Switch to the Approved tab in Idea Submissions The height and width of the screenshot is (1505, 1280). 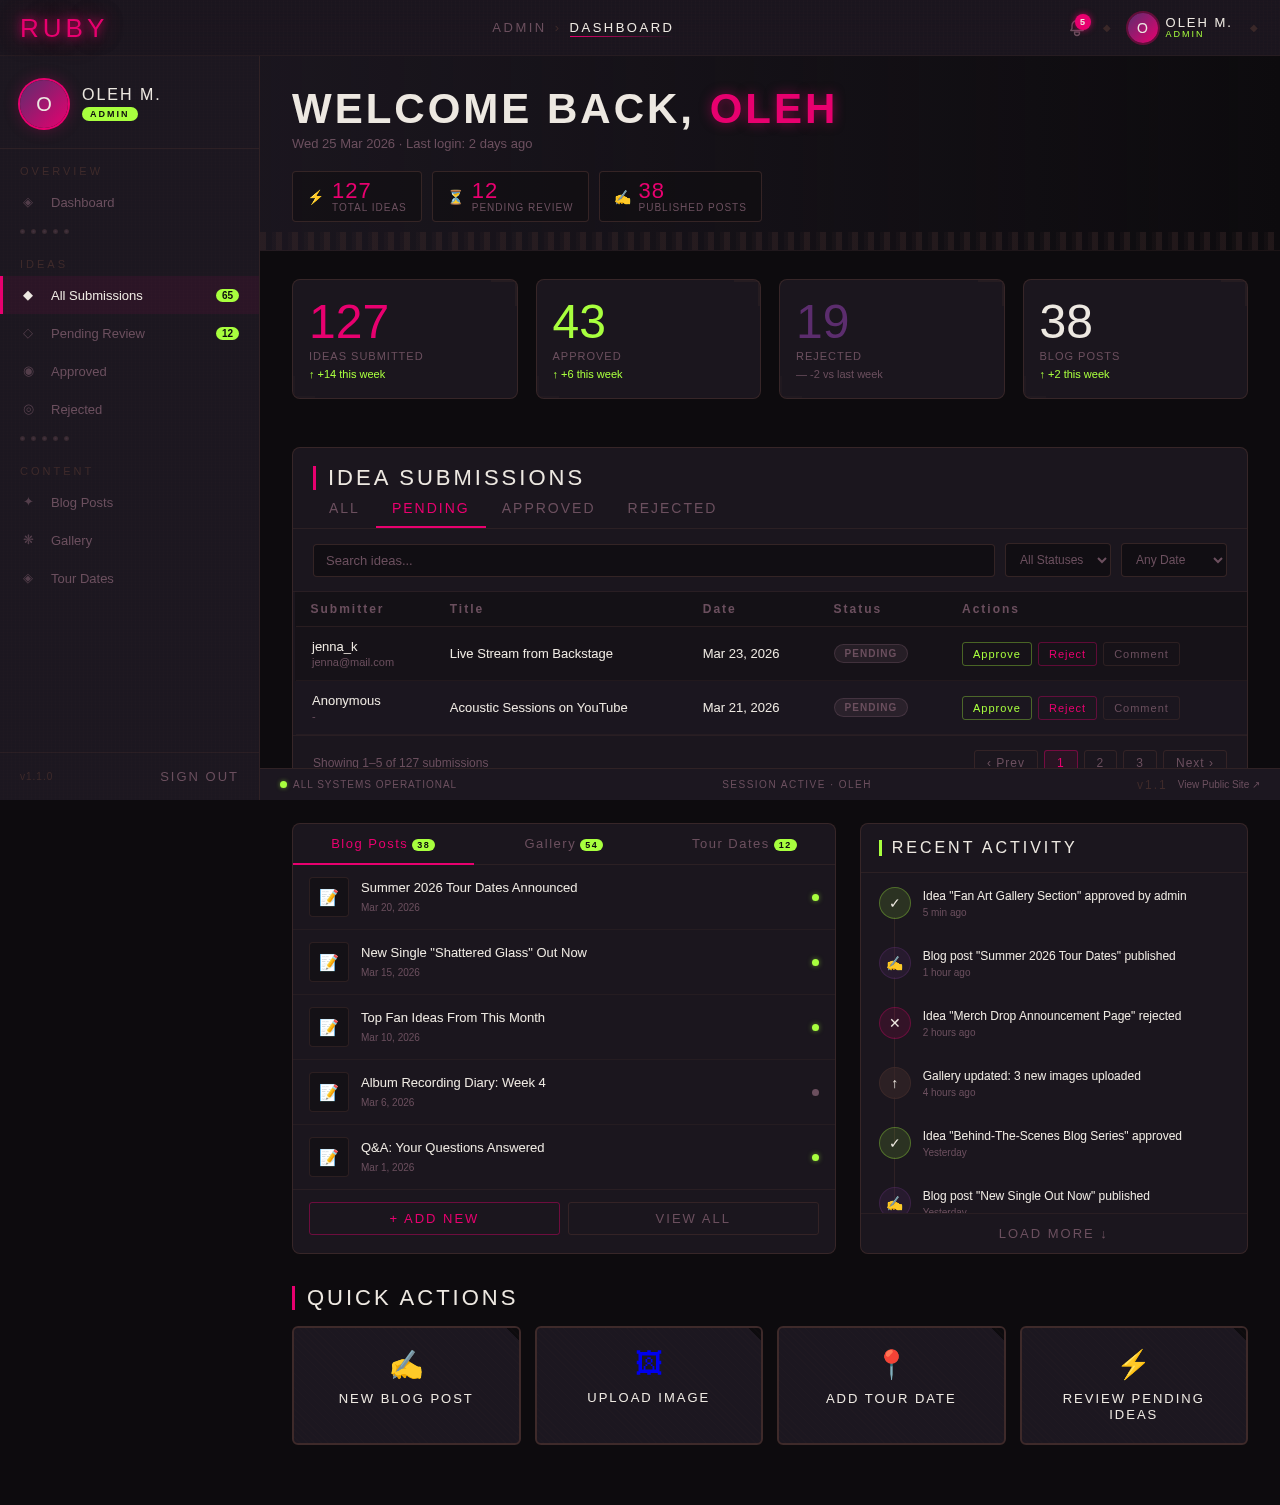click(547, 508)
